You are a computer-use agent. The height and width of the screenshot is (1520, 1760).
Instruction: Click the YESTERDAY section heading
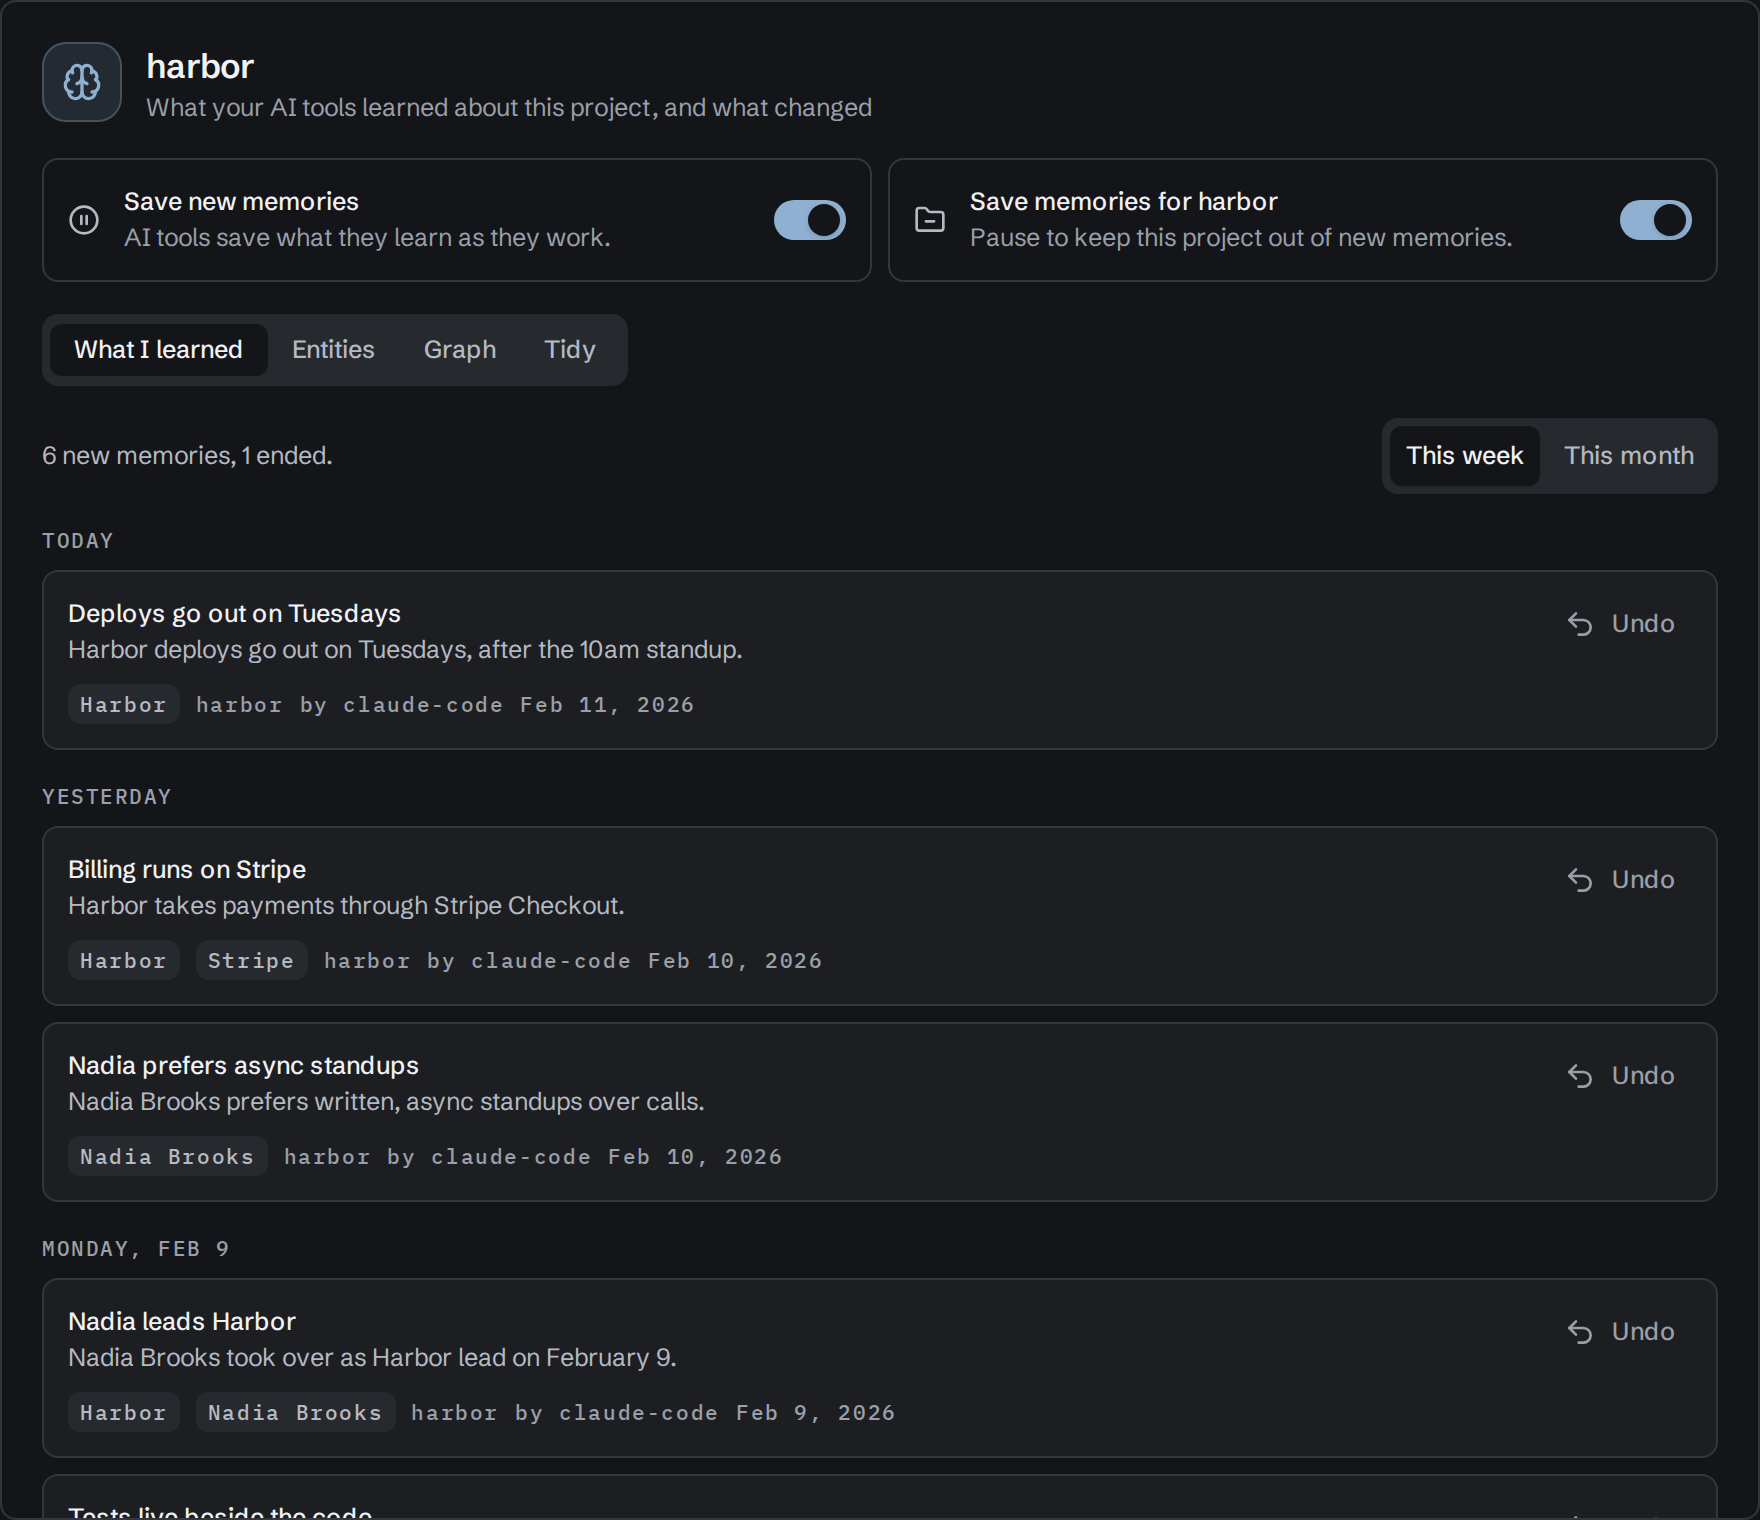click(x=107, y=797)
